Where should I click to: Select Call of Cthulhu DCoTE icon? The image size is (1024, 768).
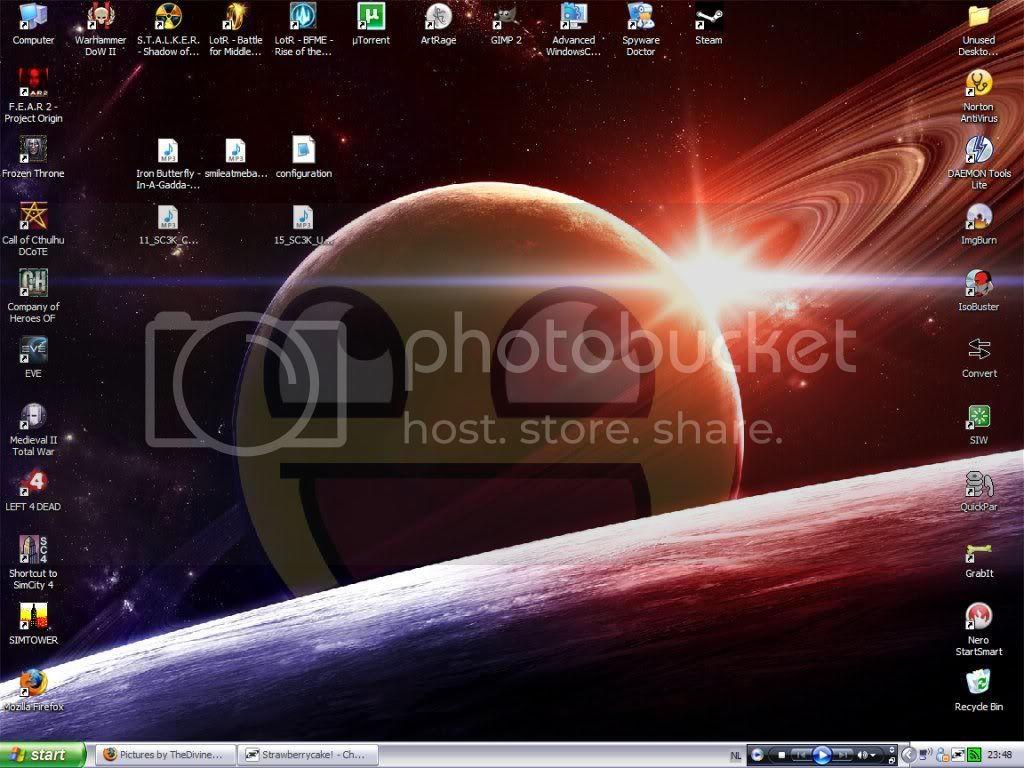(33, 229)
